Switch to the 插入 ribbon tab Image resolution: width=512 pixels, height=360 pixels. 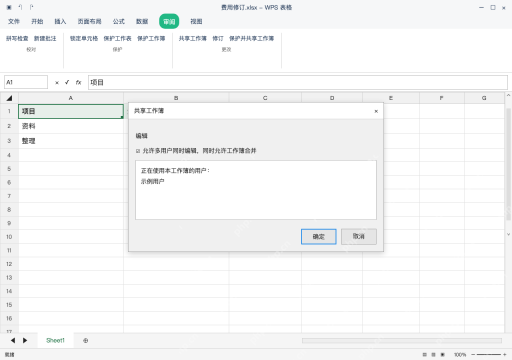(60, 21)
